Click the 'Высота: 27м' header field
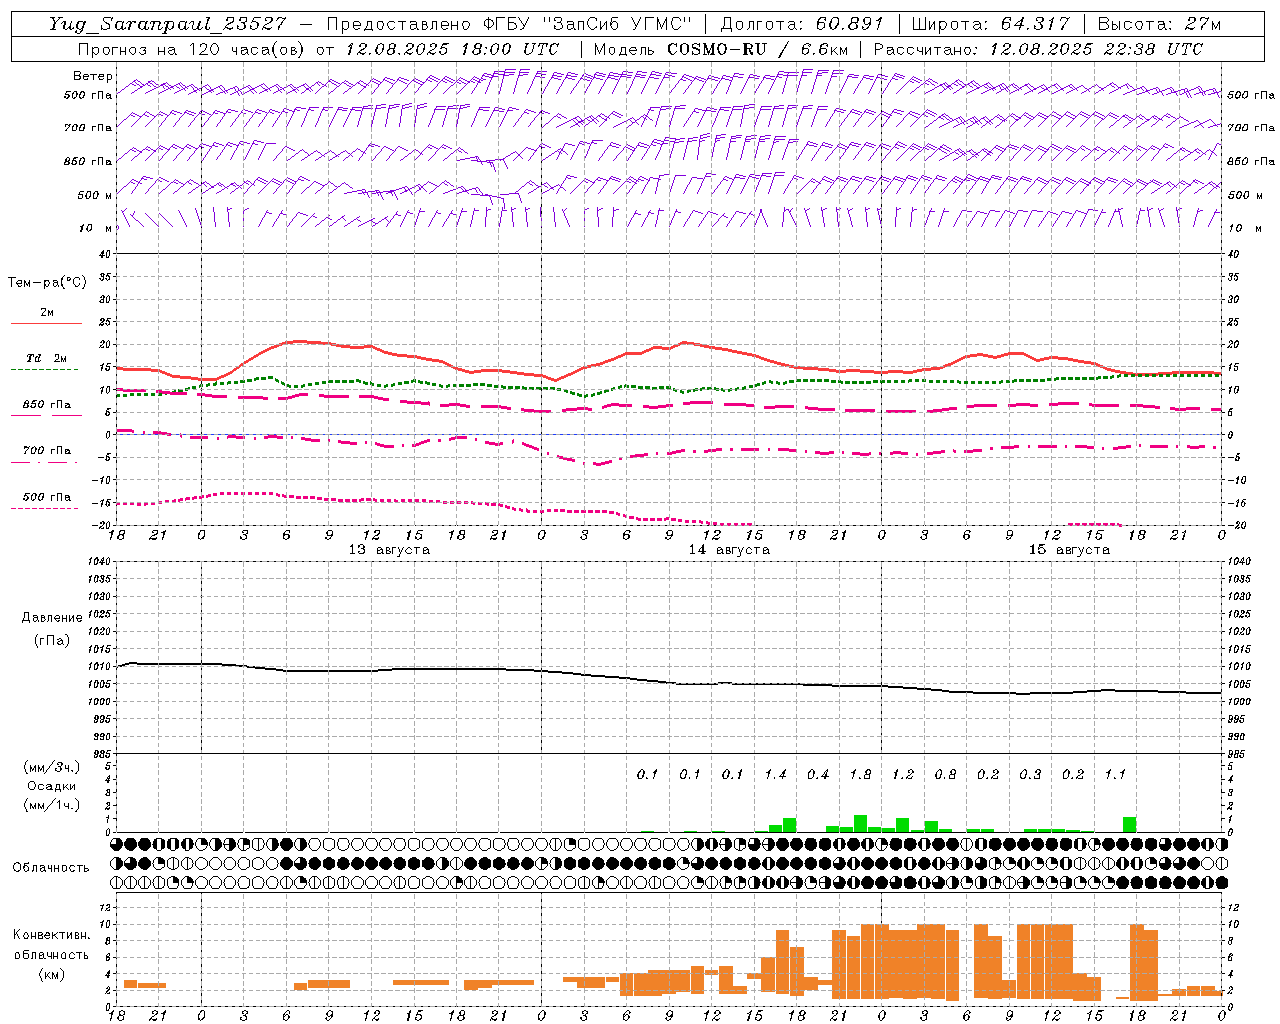Image resolution: width=1280 pixels, height=1024 pixels. coord(1158,23)
